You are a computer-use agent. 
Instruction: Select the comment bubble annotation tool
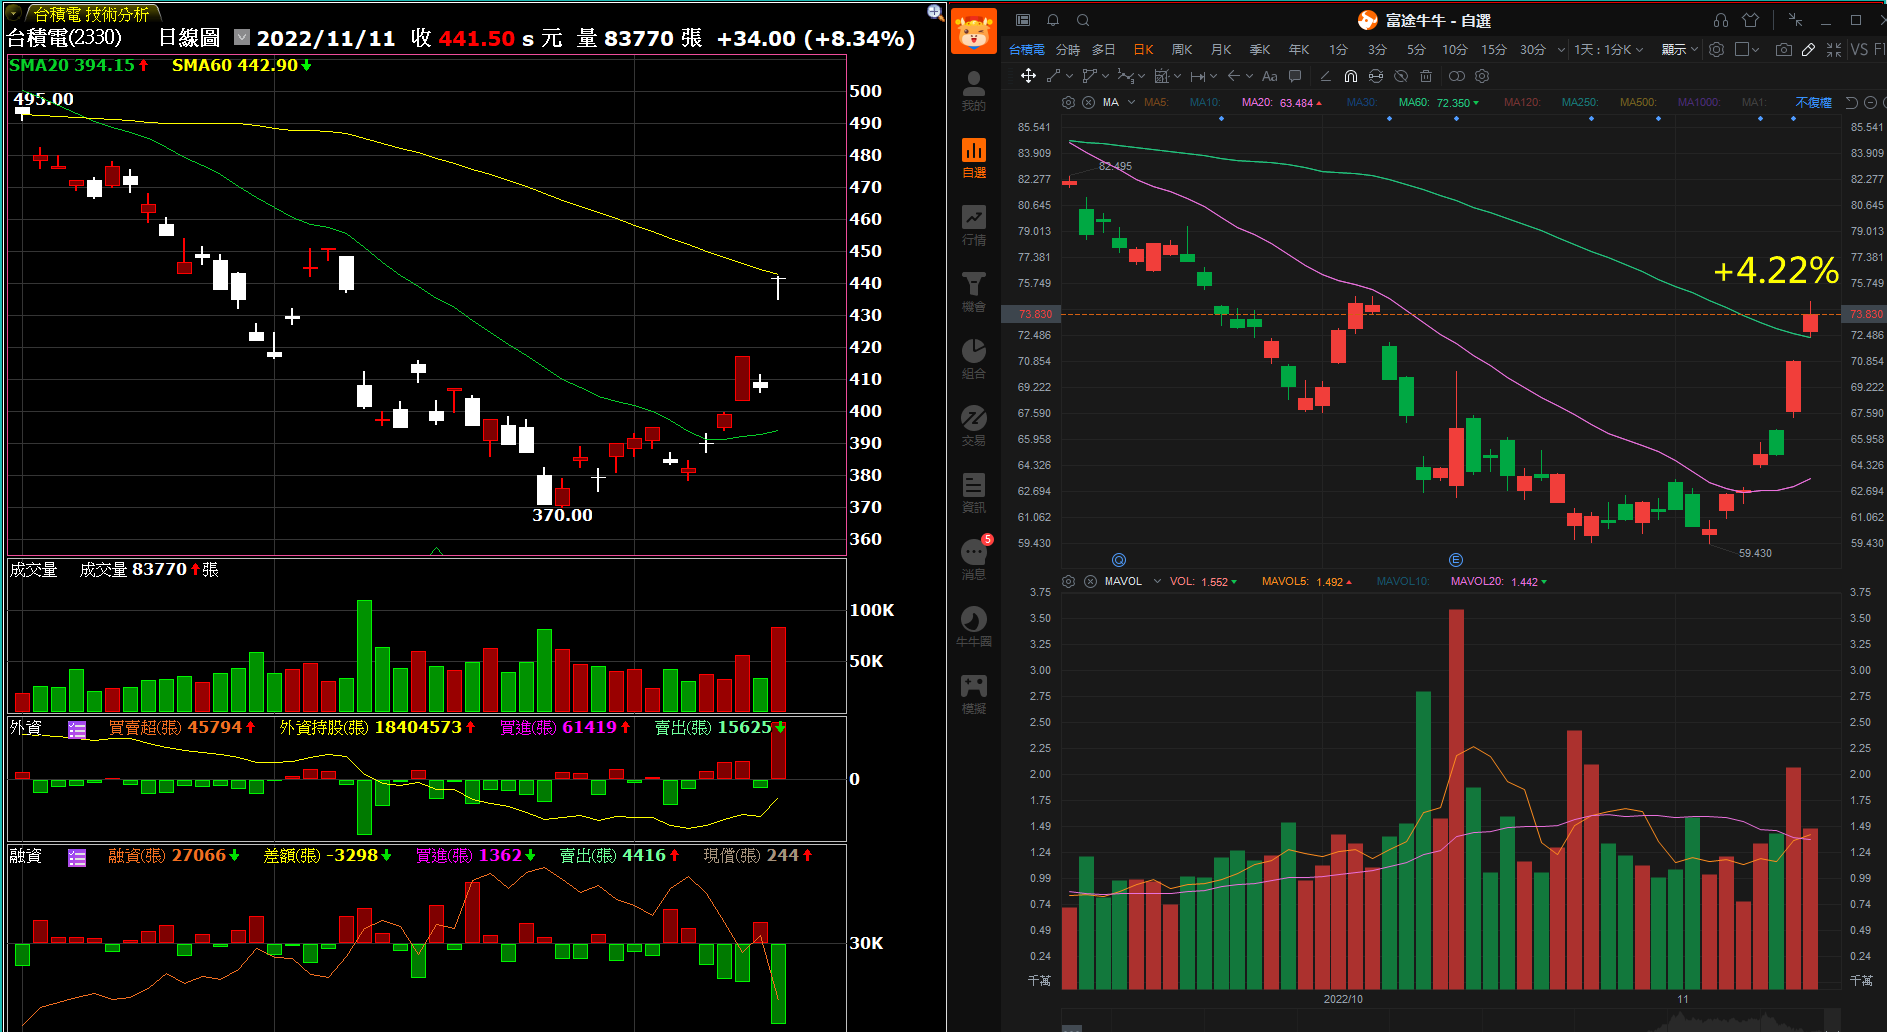pyautogui.click(x=1295, y=76)
